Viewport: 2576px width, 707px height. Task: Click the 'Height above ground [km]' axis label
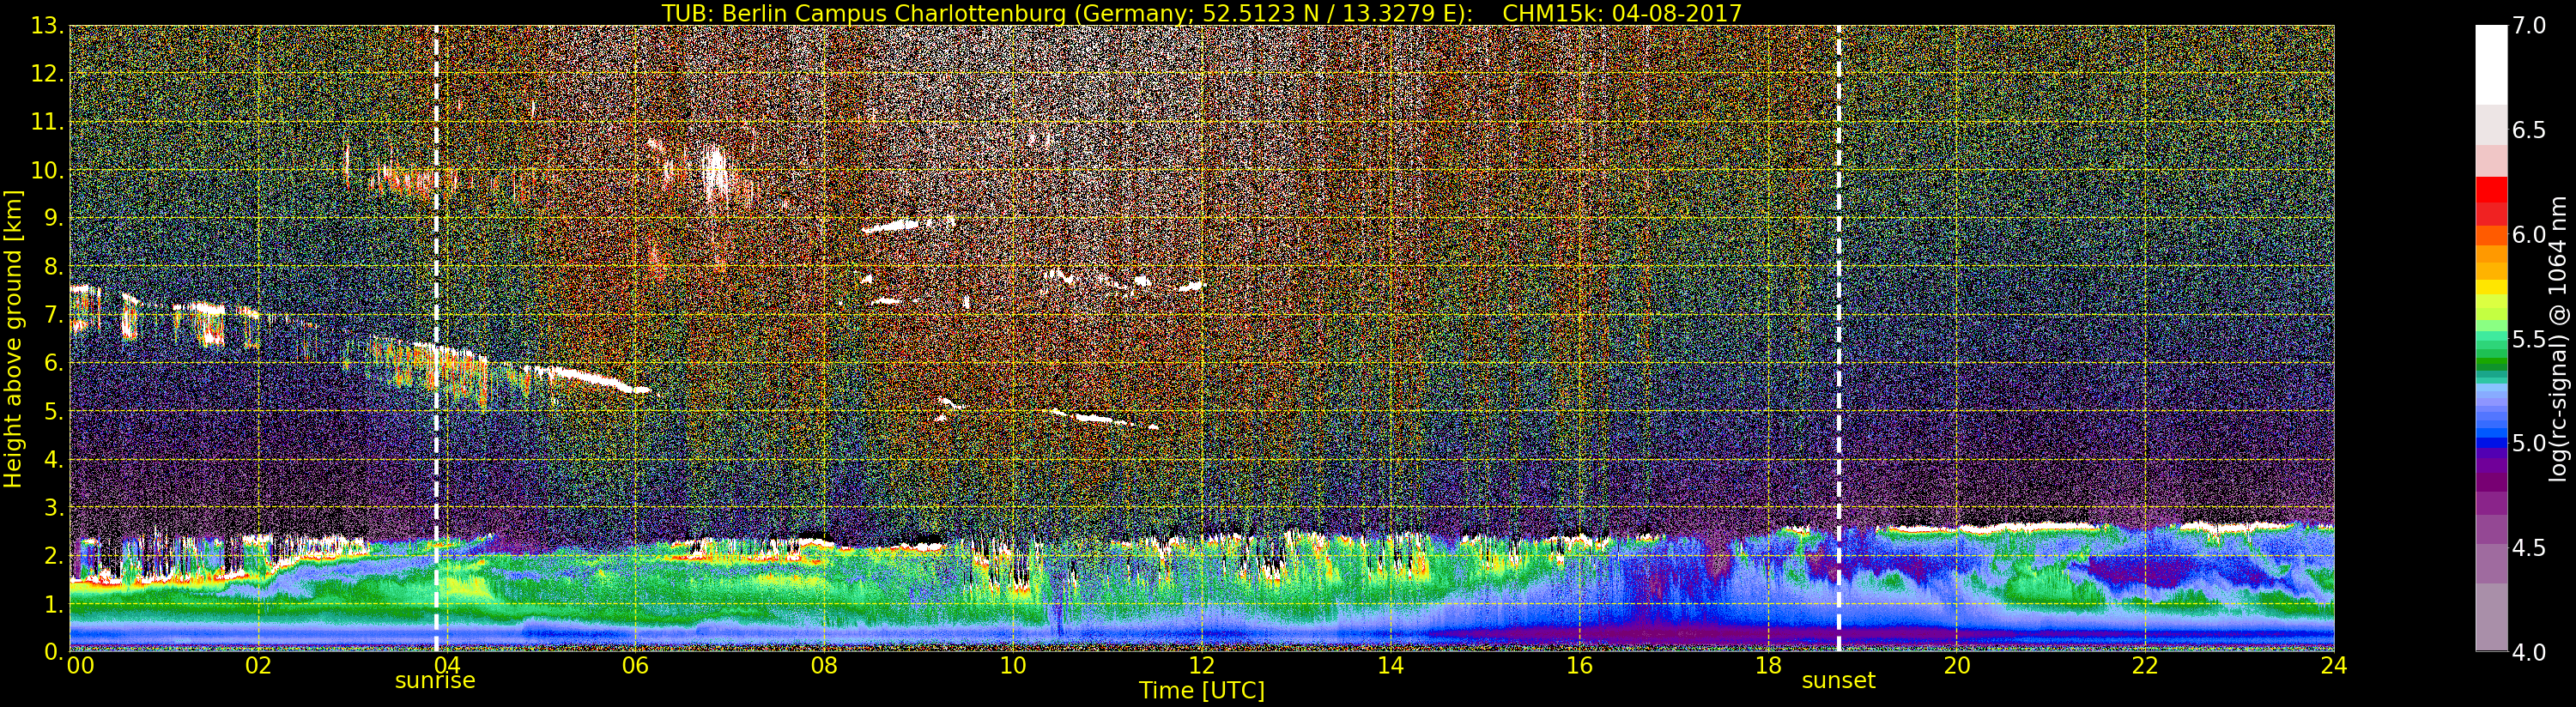pyautogui.click(x=13, y=339)
